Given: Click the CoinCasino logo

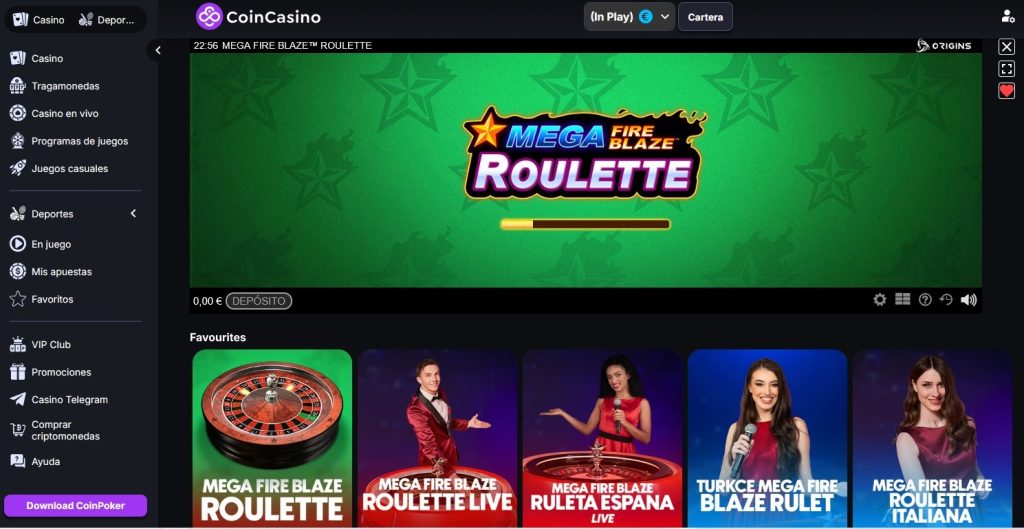Looking at the screenshot, I should (x=258, y=17).
